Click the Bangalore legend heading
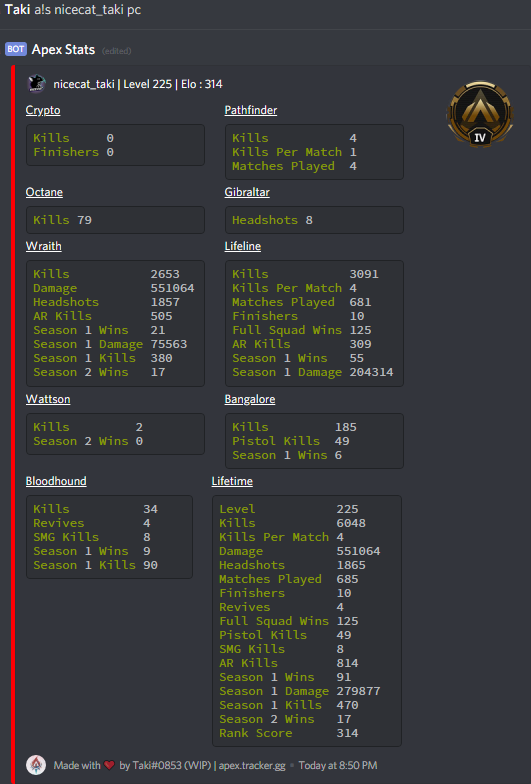531x784 pixels. [x=250, y=399]
